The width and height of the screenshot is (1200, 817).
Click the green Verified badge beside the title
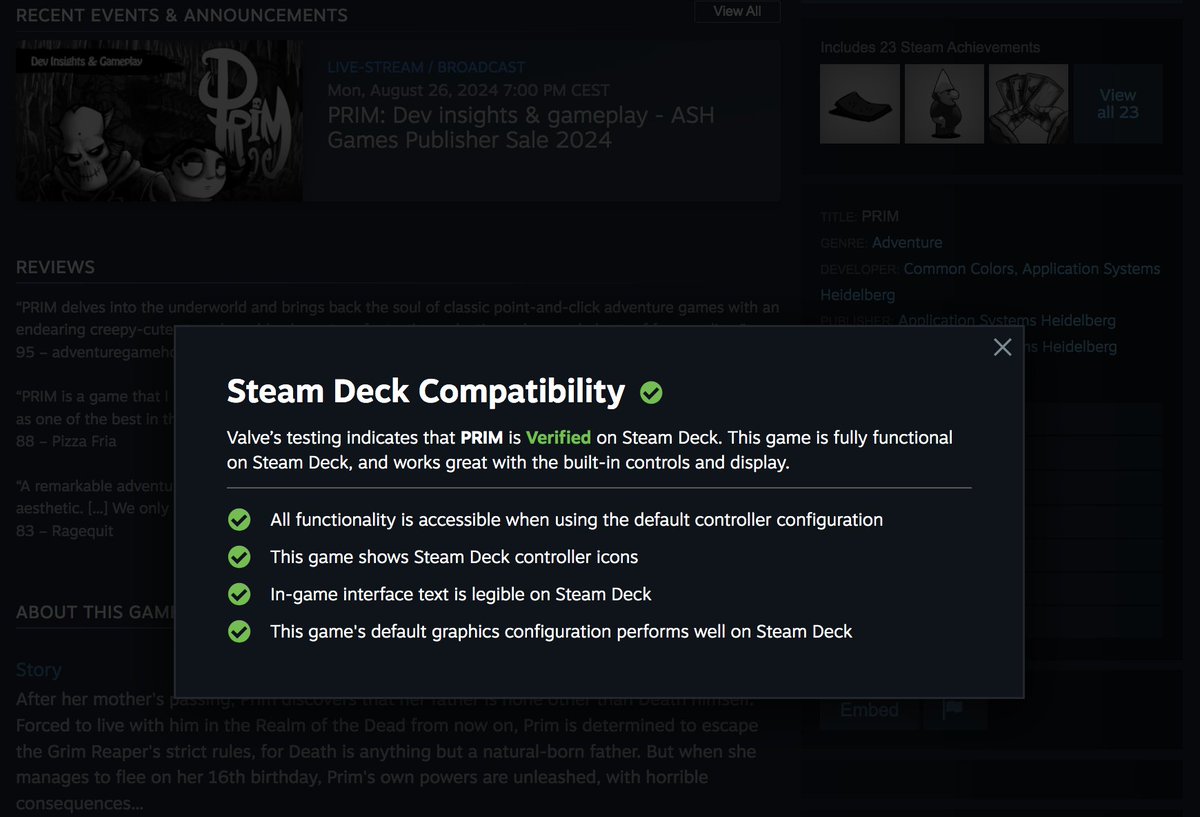[651, 393]
